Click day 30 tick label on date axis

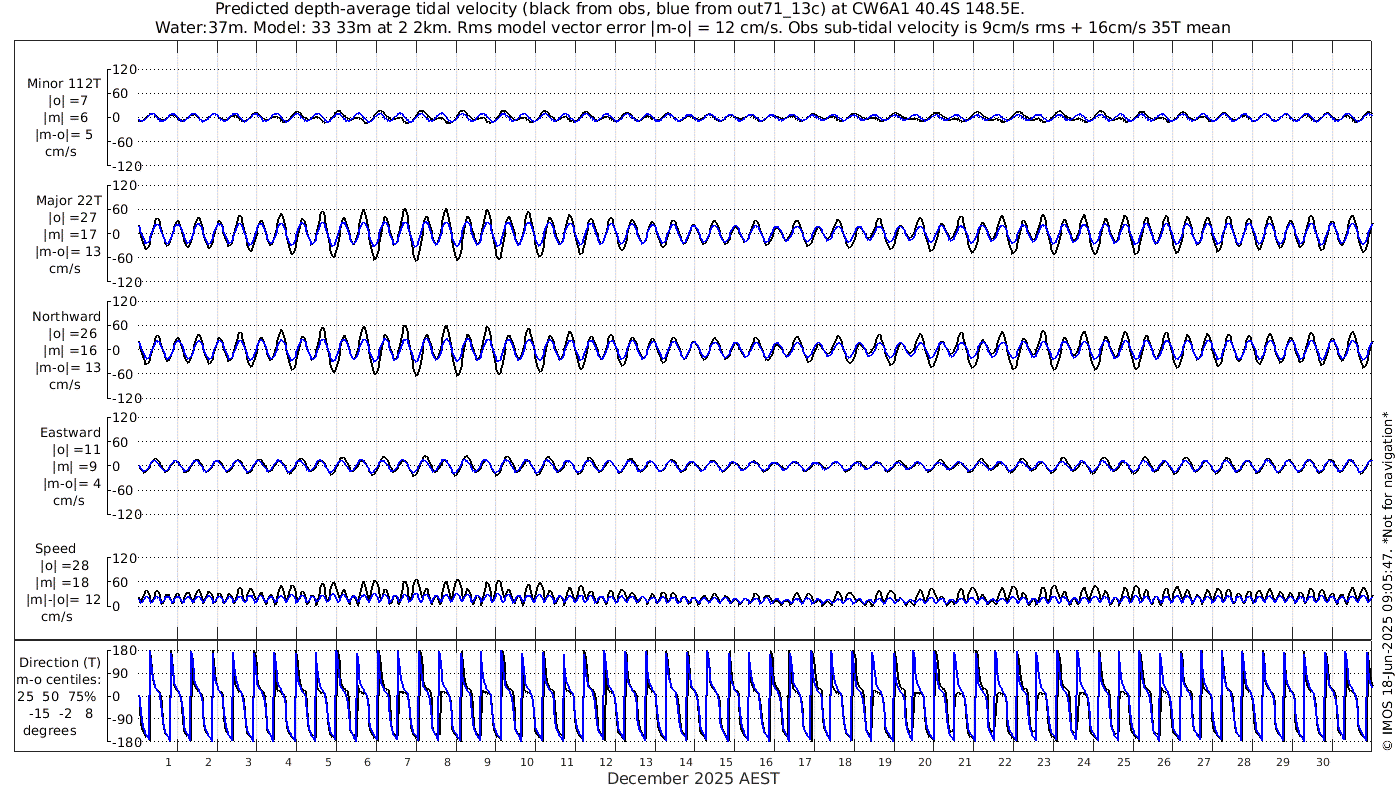point(1322,761)
